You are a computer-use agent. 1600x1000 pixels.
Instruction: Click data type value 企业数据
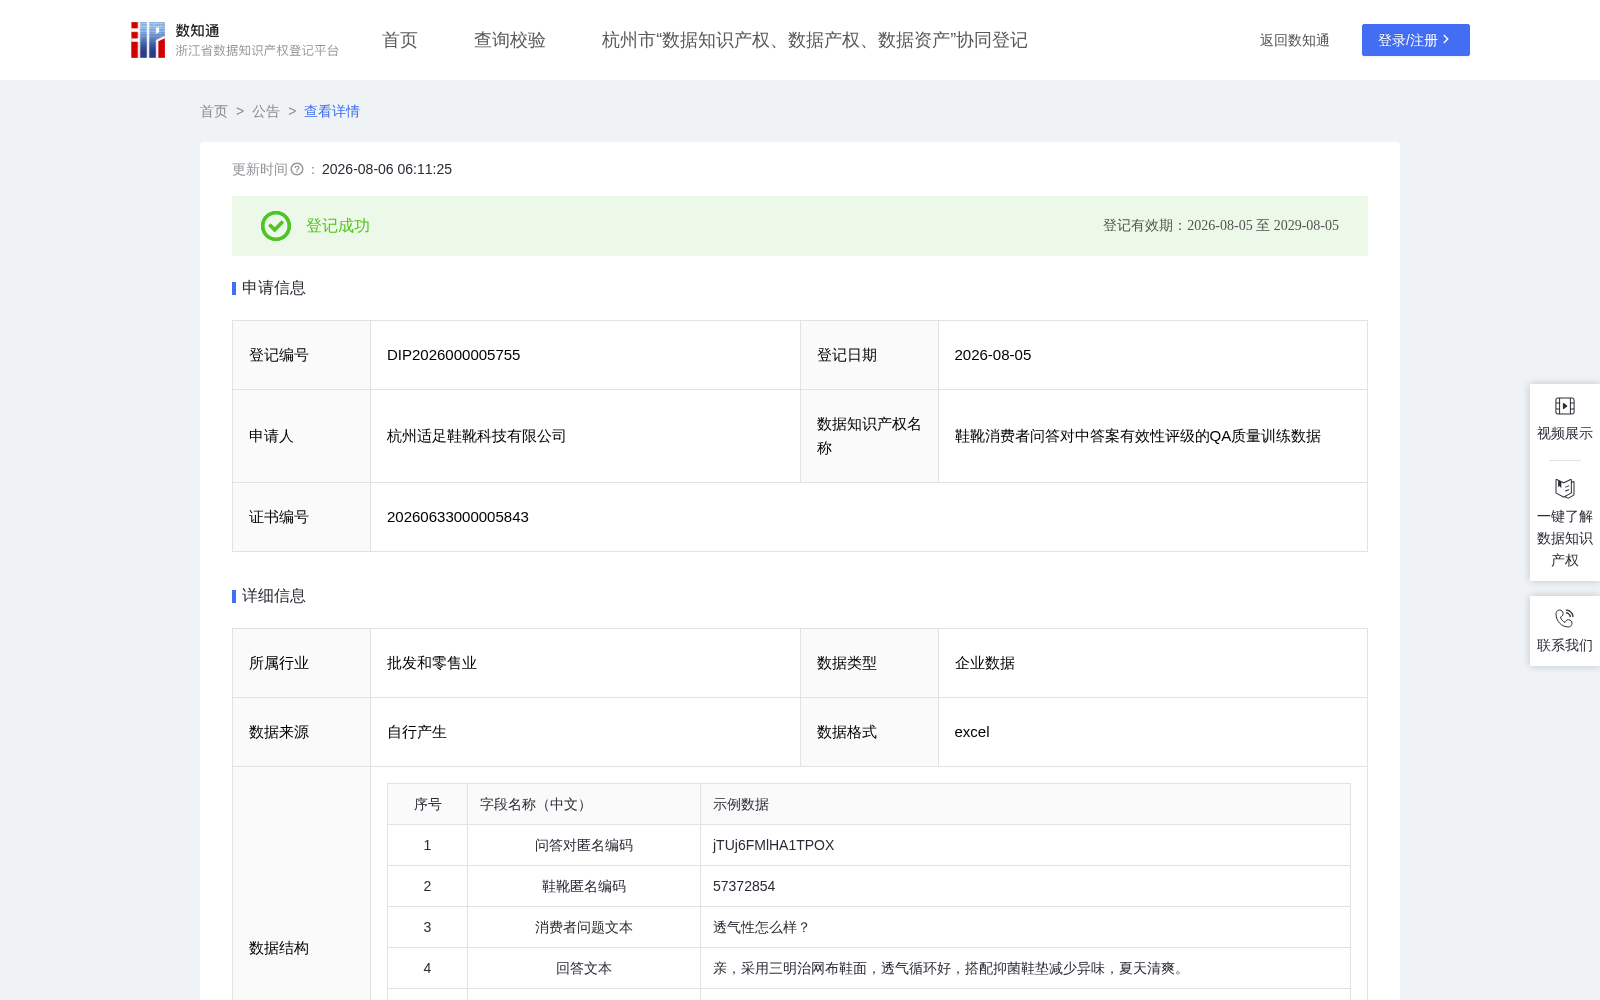click(985, 663)
